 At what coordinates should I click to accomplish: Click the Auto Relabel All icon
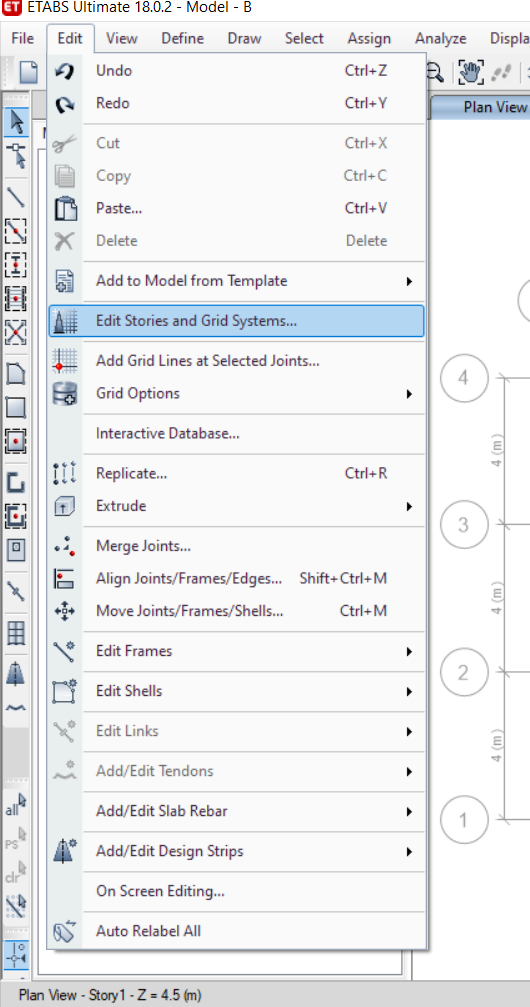(66, 931)
